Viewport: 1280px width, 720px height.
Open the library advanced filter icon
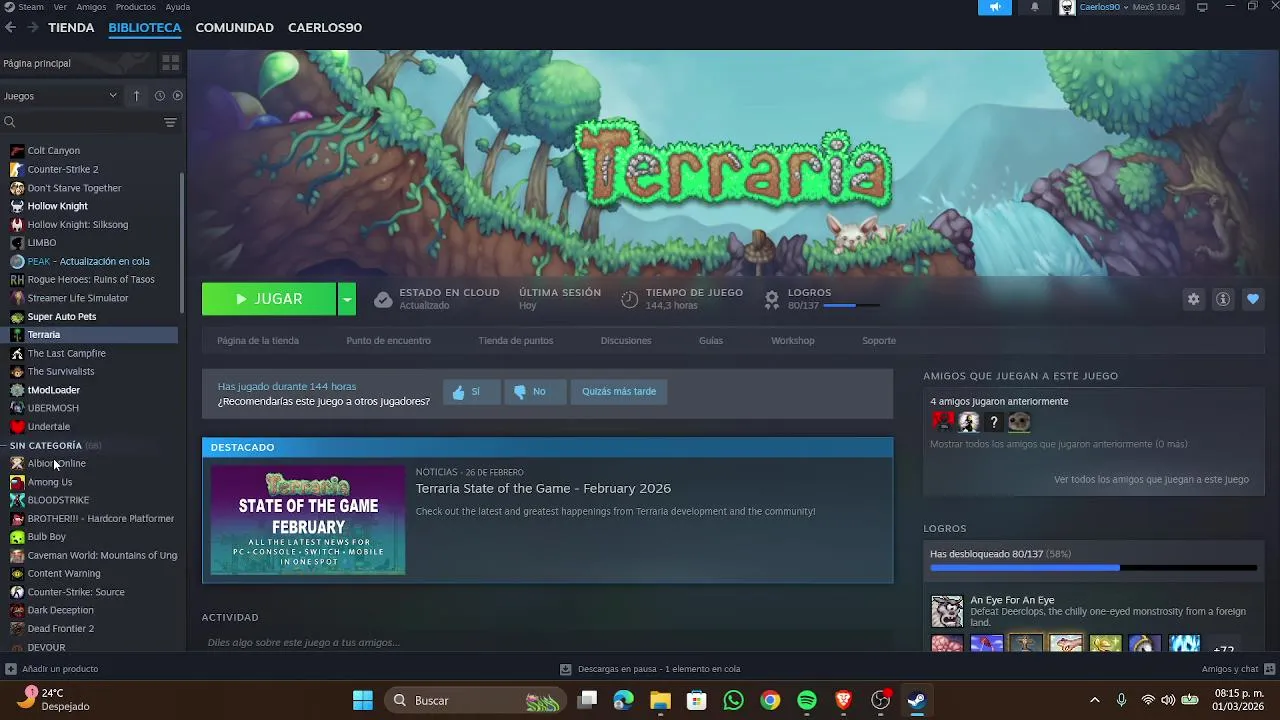tap(170, 122)
